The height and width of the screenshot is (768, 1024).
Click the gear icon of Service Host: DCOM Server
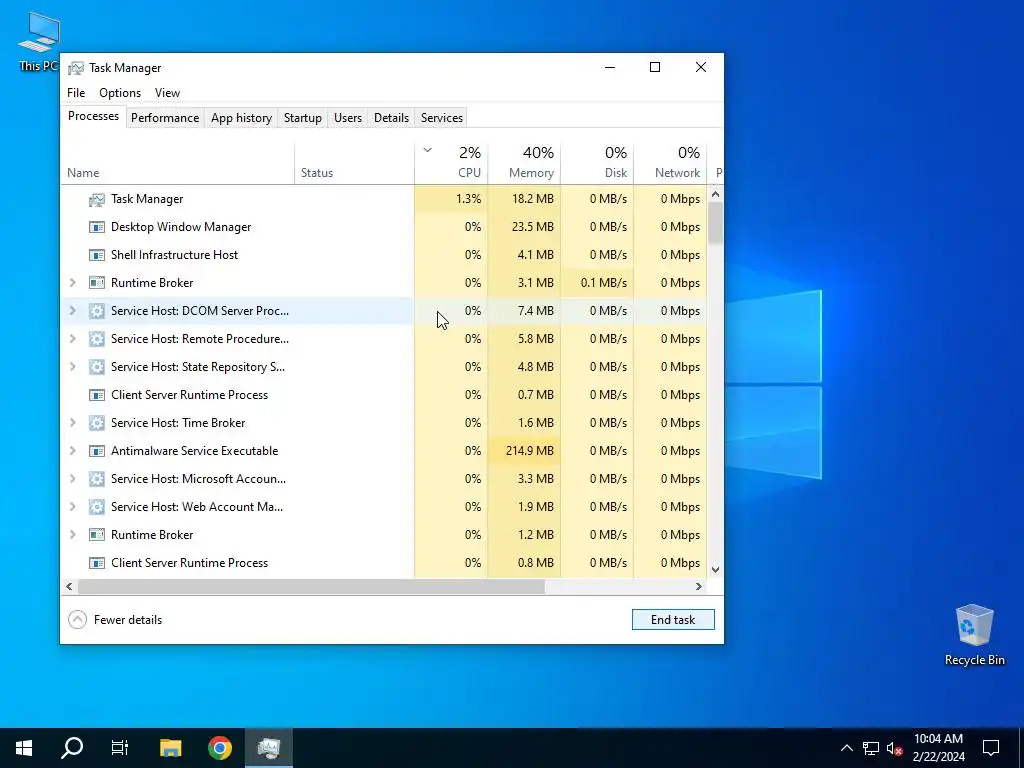pyautogui.click(x=97, y=311)
